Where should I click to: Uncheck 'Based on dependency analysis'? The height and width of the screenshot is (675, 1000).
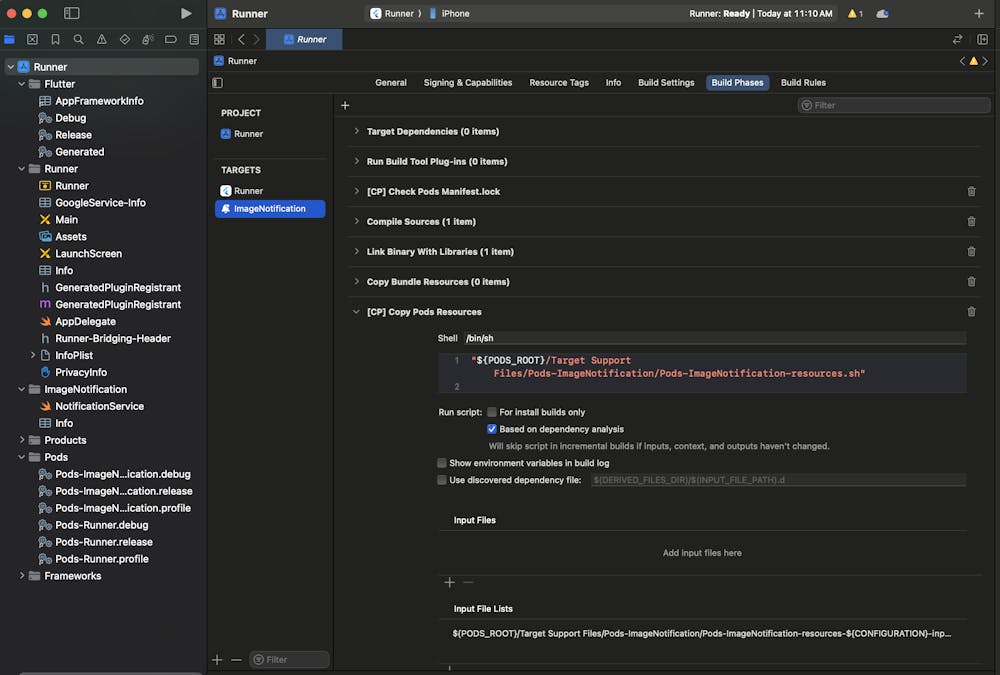click(492, 429)
